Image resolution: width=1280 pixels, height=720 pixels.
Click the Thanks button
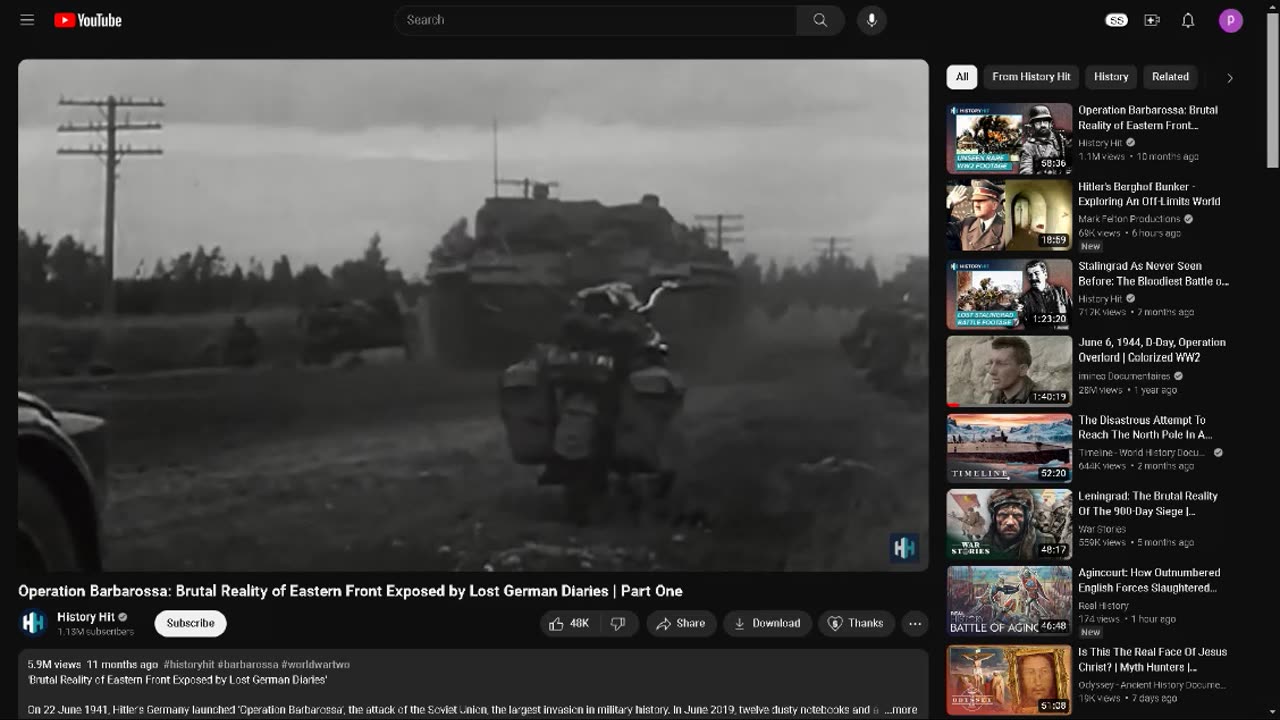coord(856,623)
